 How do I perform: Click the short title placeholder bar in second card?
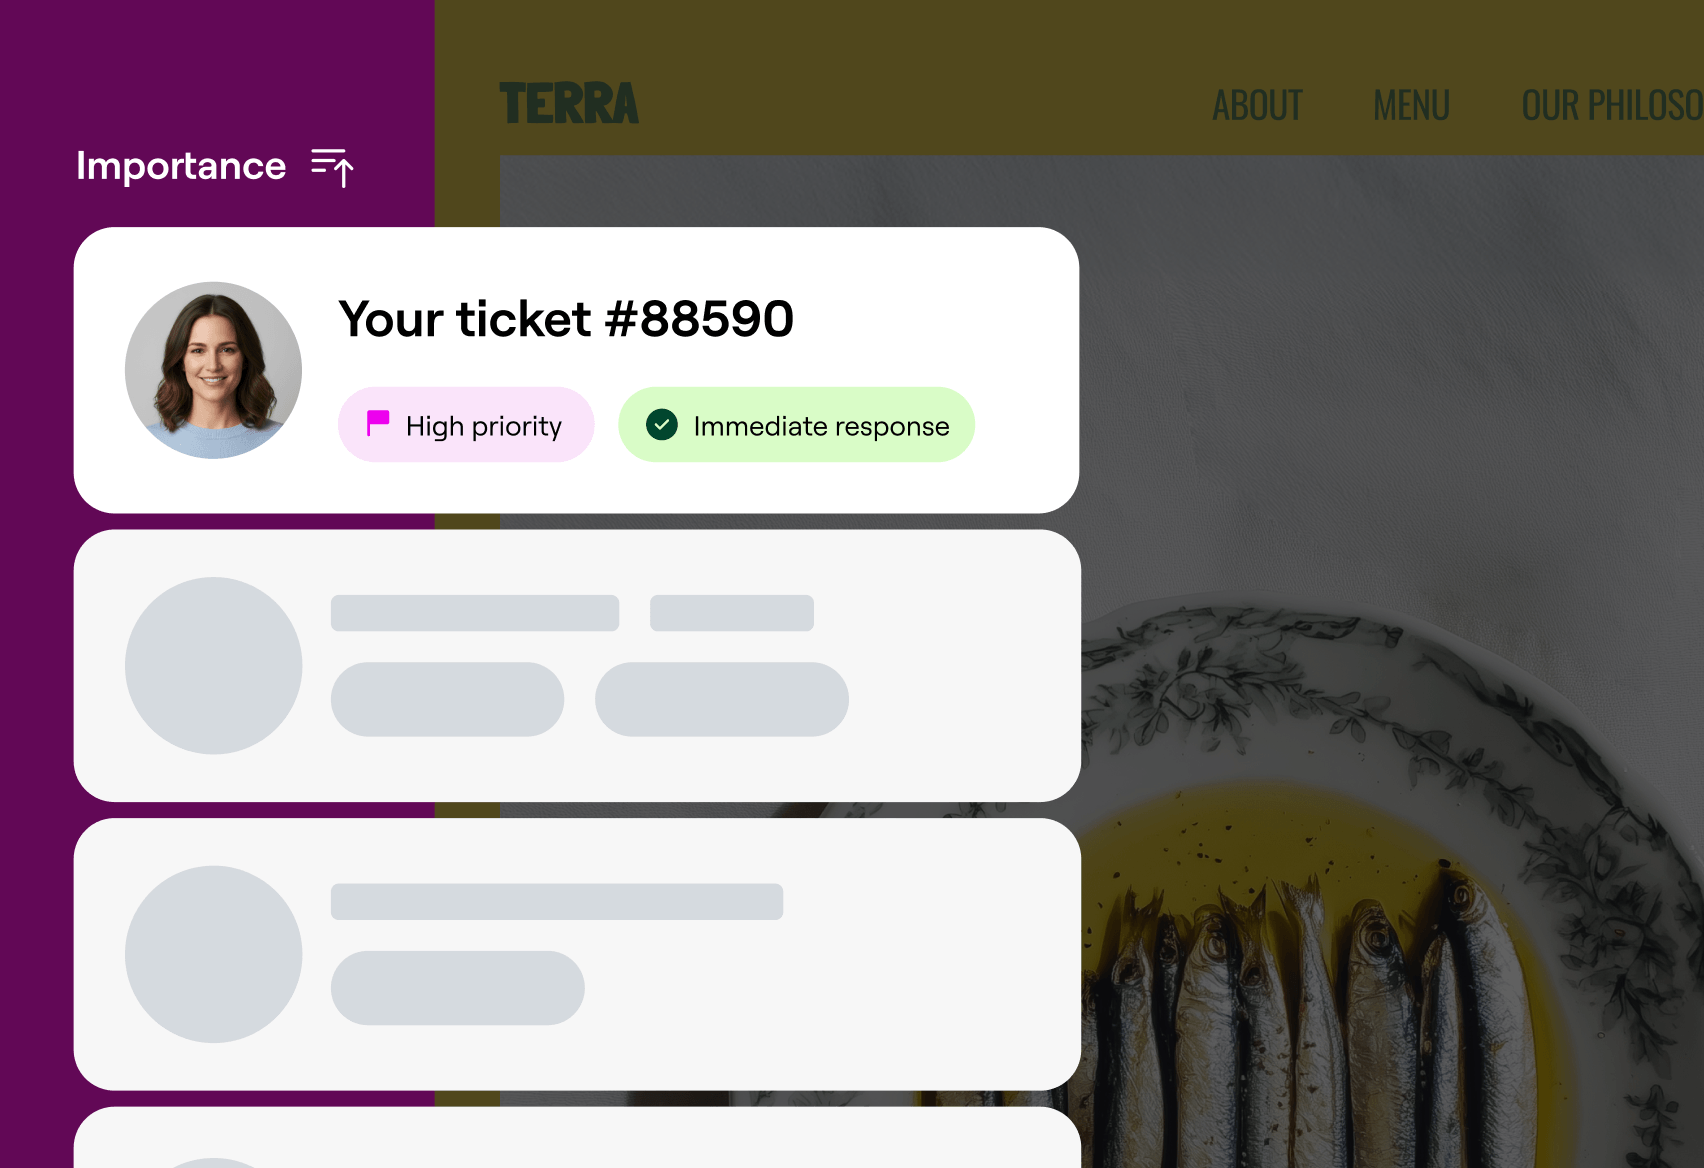(x=732, y=613)
